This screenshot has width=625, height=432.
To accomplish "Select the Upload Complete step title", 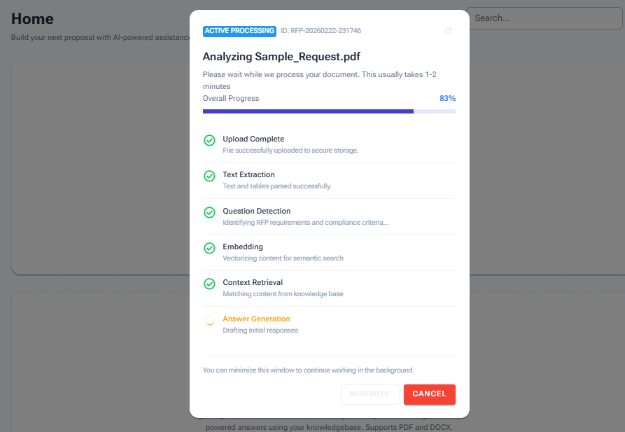I will [253, 139].
